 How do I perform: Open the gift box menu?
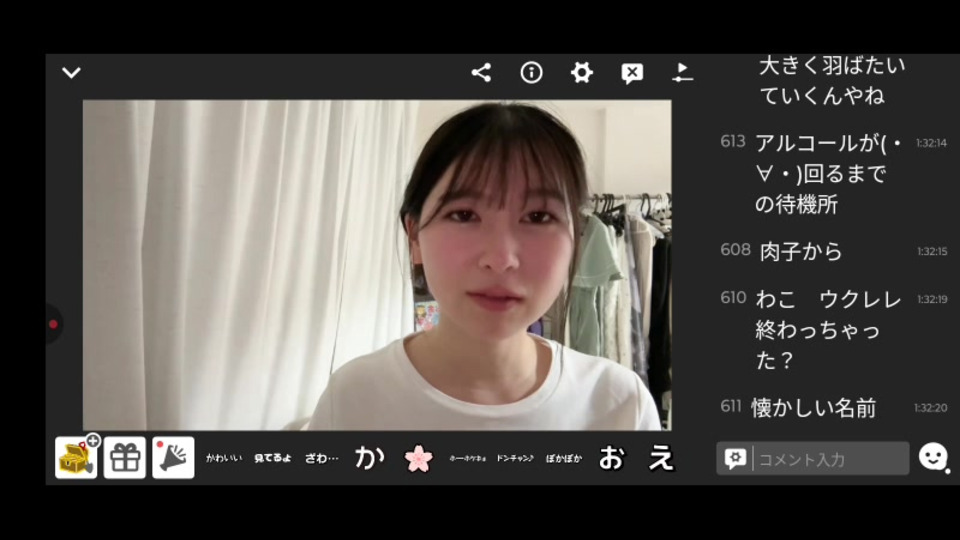click(x=125, y=457)
